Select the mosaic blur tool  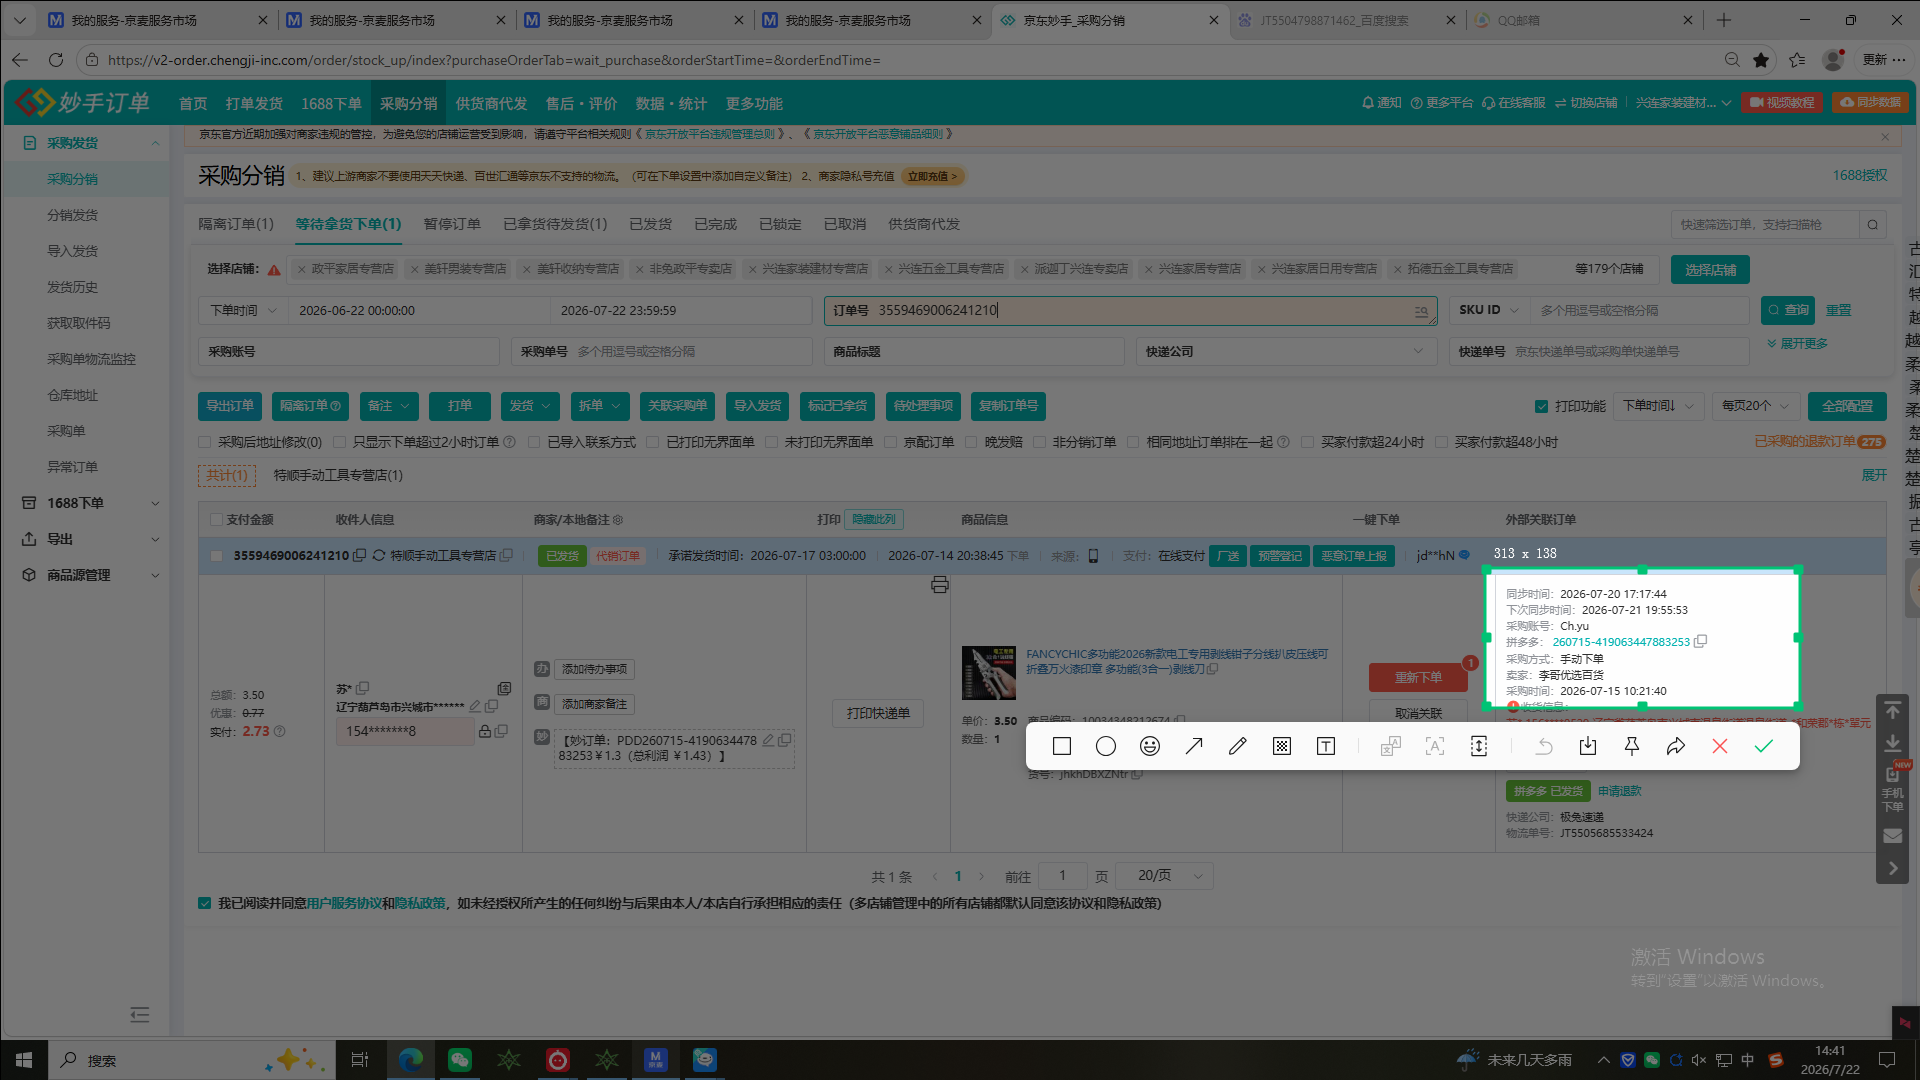(x=1282, y=746)
